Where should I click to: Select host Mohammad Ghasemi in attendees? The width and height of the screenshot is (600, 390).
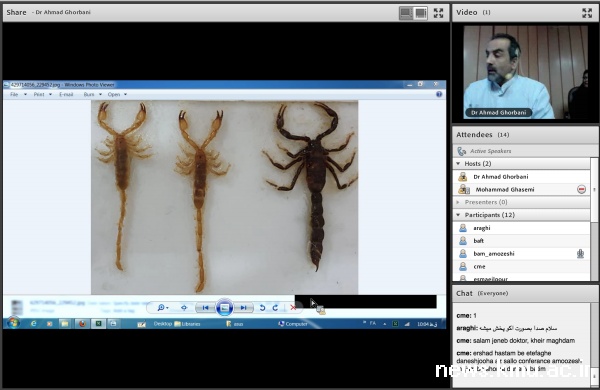[522, 189]
